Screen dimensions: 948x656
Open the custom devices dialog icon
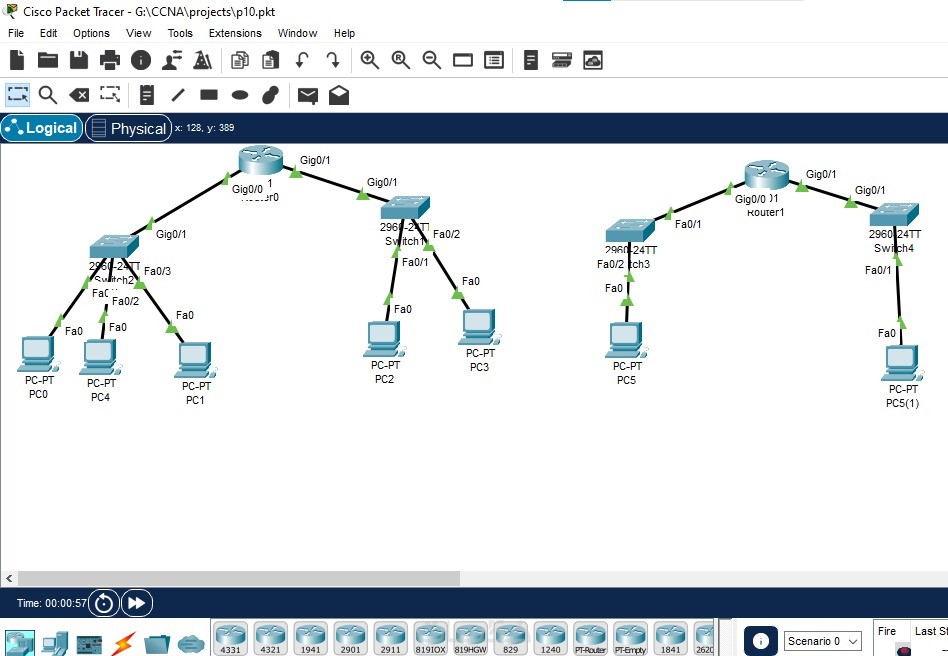(x=494, y=60)
